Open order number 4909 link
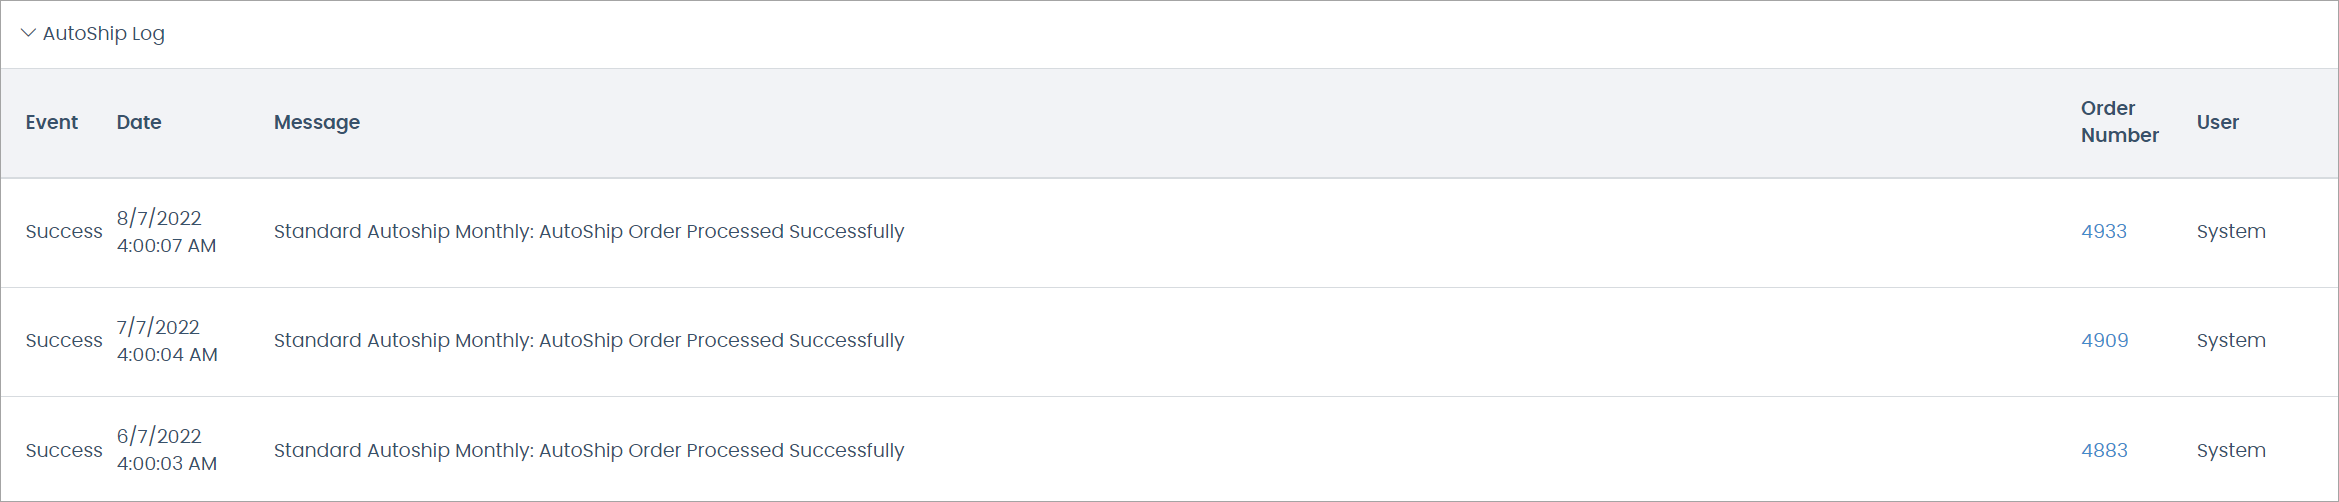2339x502 pixels. click(x=2104, y=340)
